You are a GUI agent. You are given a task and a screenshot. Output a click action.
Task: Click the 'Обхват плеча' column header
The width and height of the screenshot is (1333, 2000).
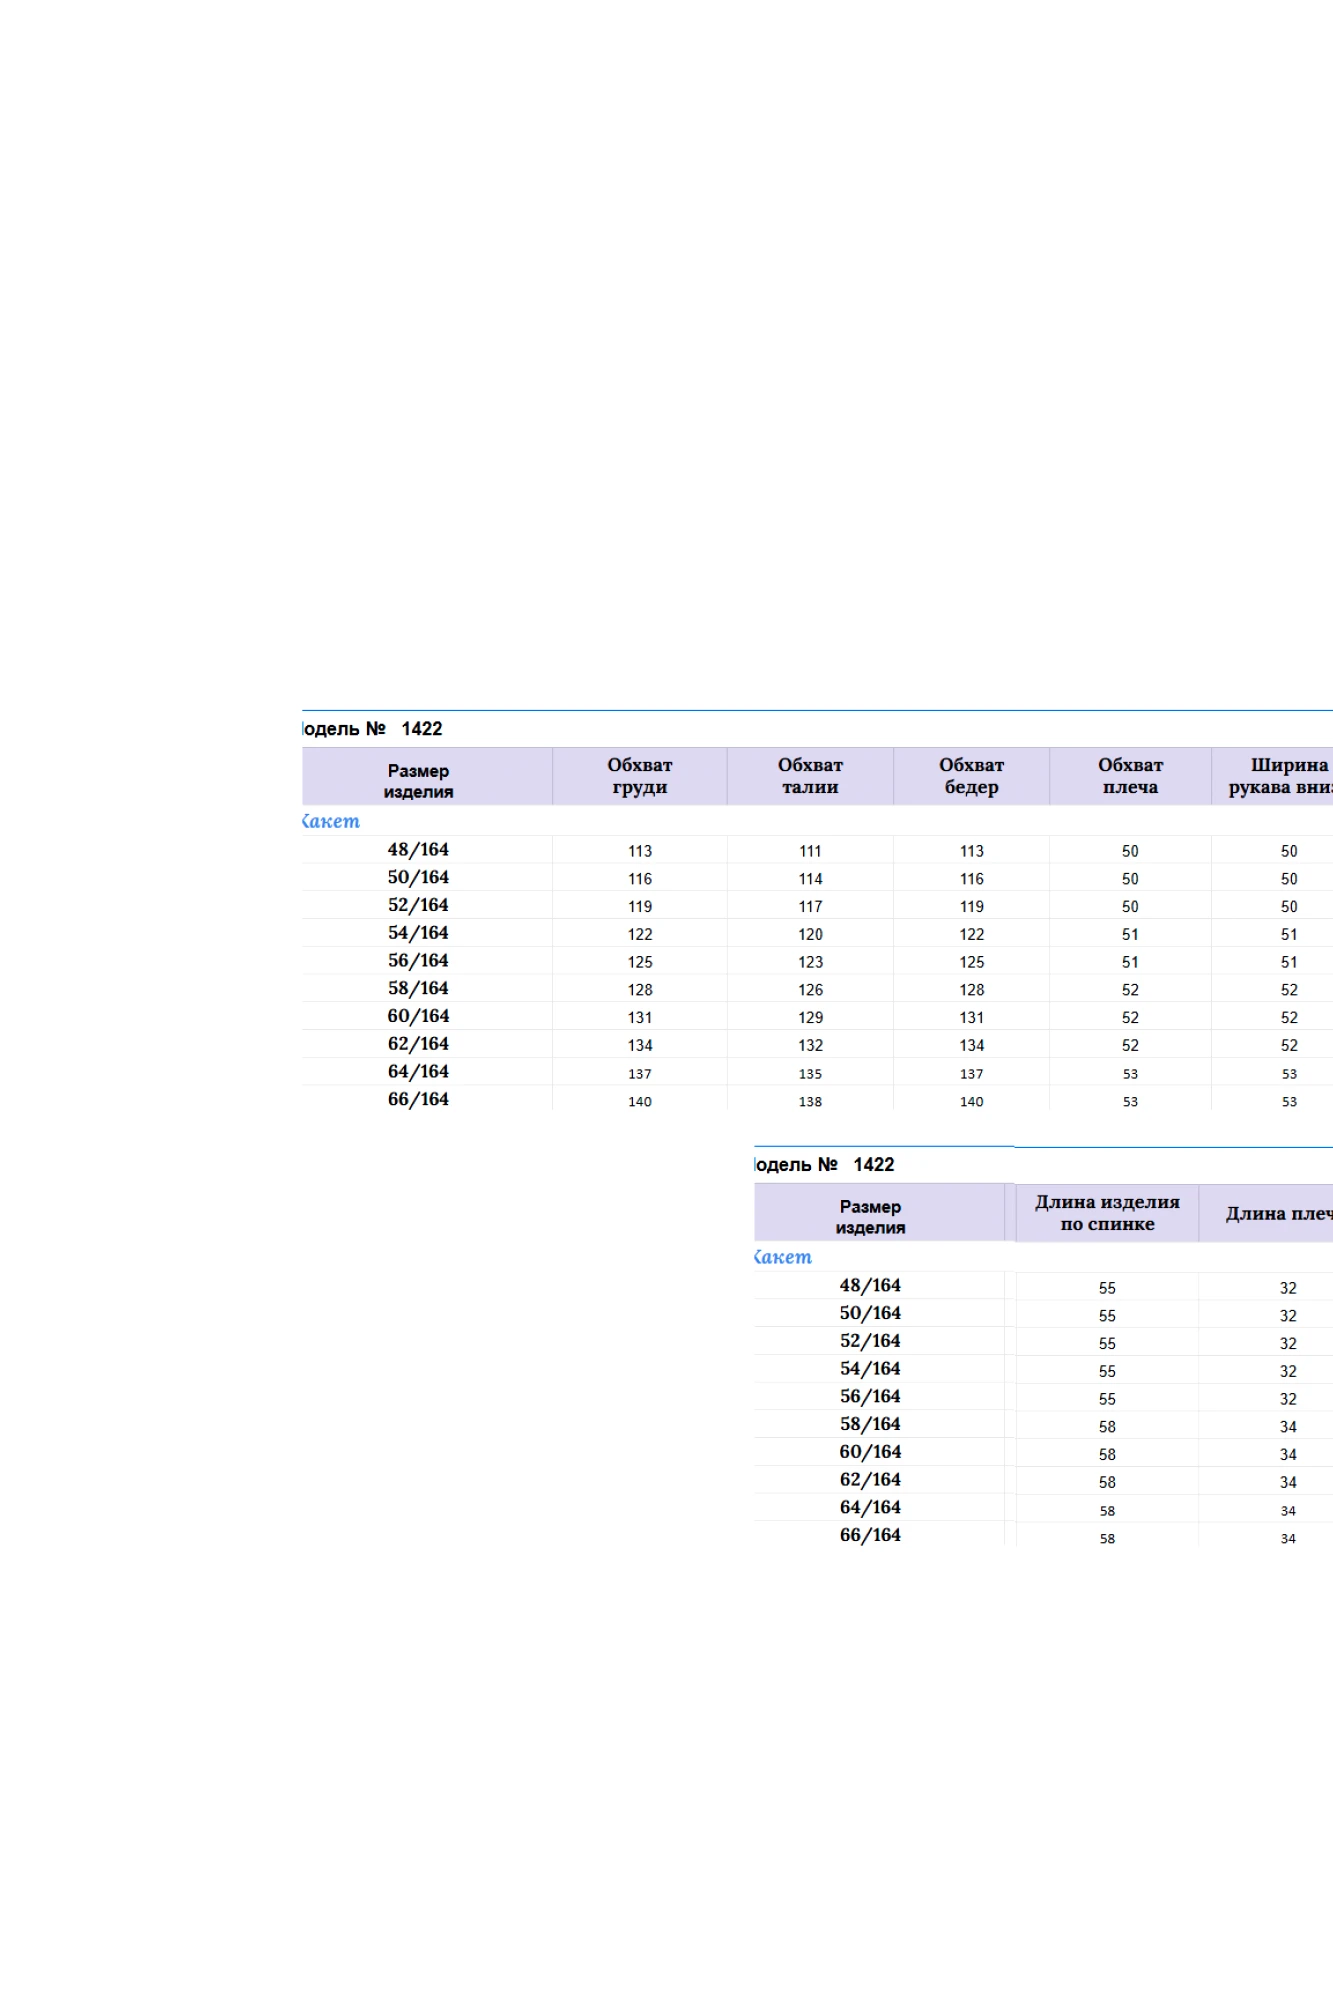[x=1130, y=776]
